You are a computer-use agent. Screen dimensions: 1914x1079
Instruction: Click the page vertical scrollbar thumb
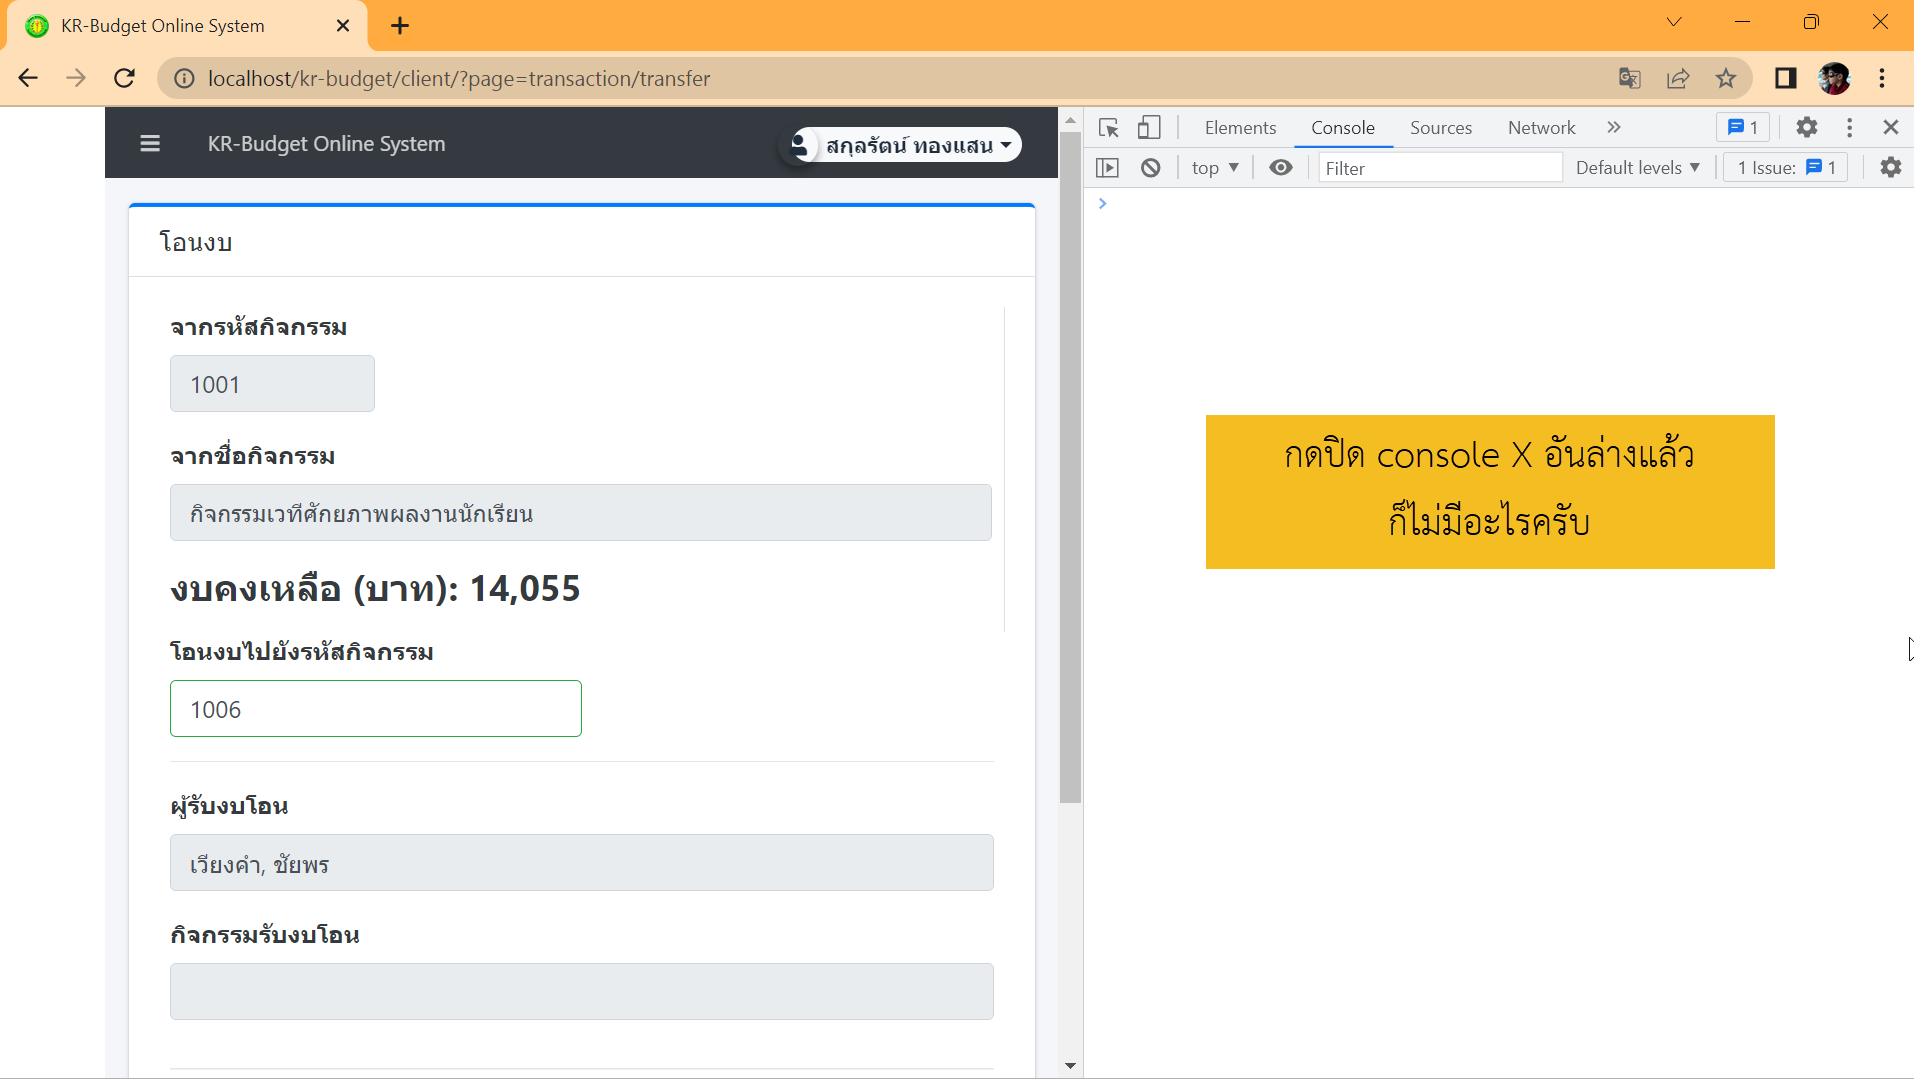coord(1070,466)
